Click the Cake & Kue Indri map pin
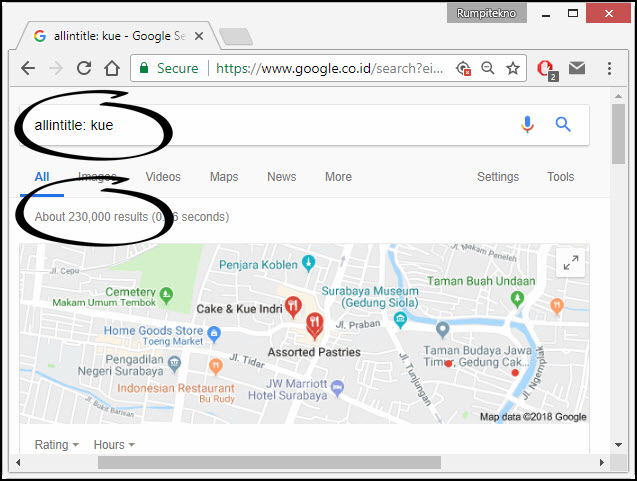The height and width of the screenshot is (481, 637). [x=293, y=307]
